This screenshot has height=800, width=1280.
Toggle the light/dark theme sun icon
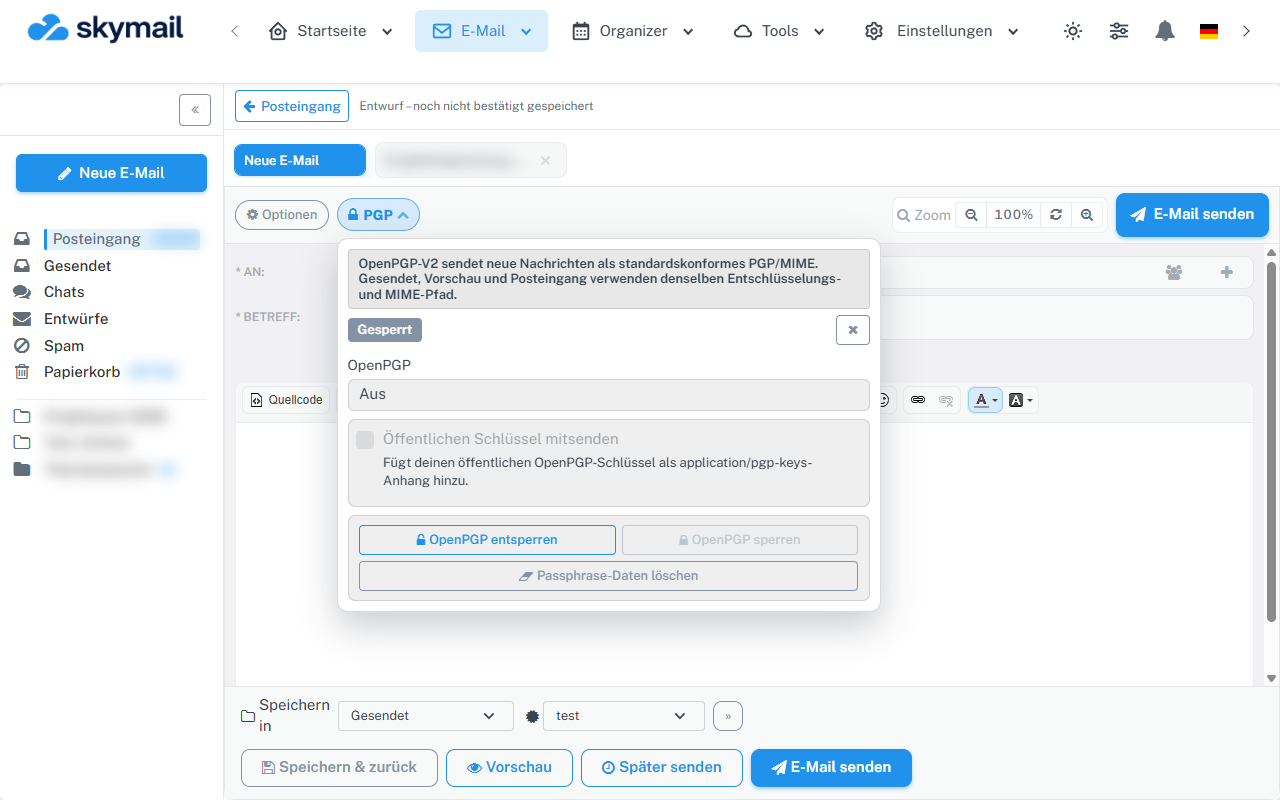click(1073, 31)
